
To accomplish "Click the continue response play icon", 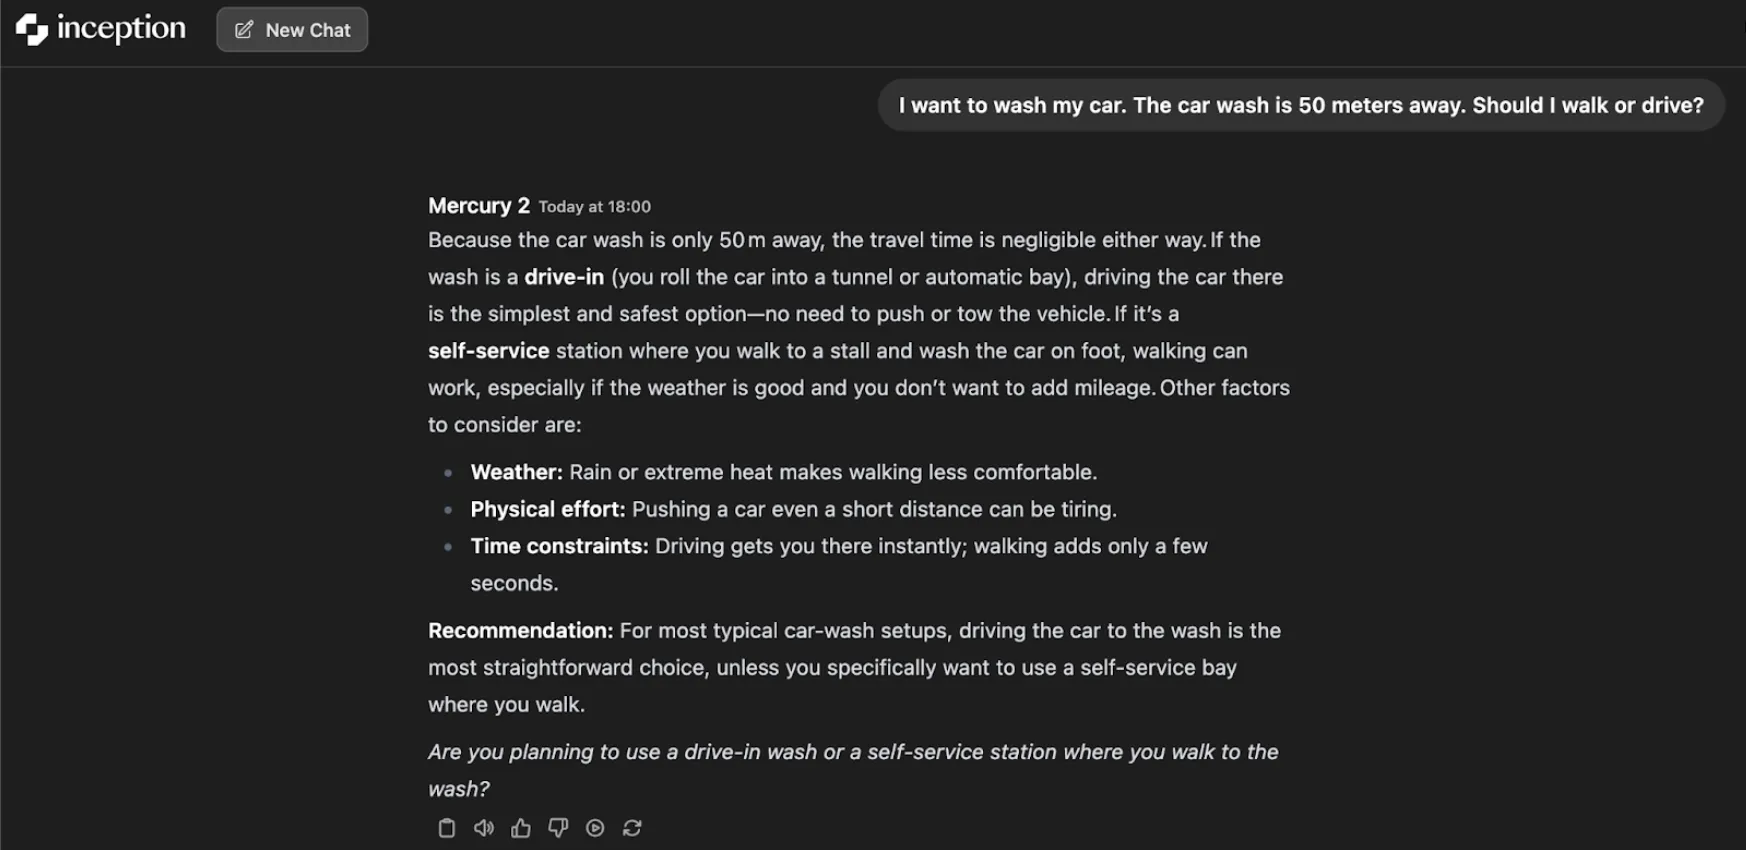I will (595, 828).
